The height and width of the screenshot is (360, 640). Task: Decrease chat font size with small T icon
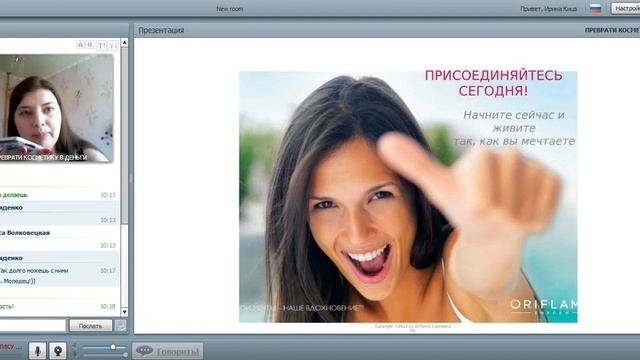point(113,45)
